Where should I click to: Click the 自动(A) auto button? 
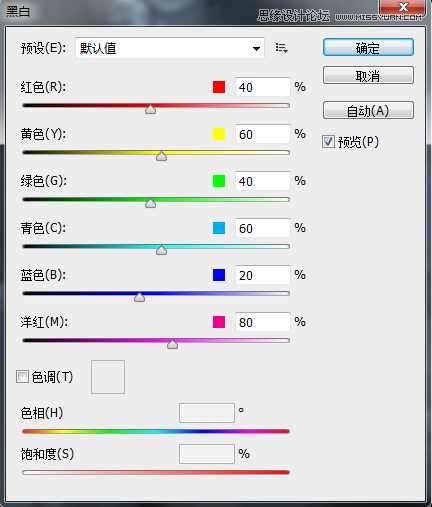click(368, 110)
